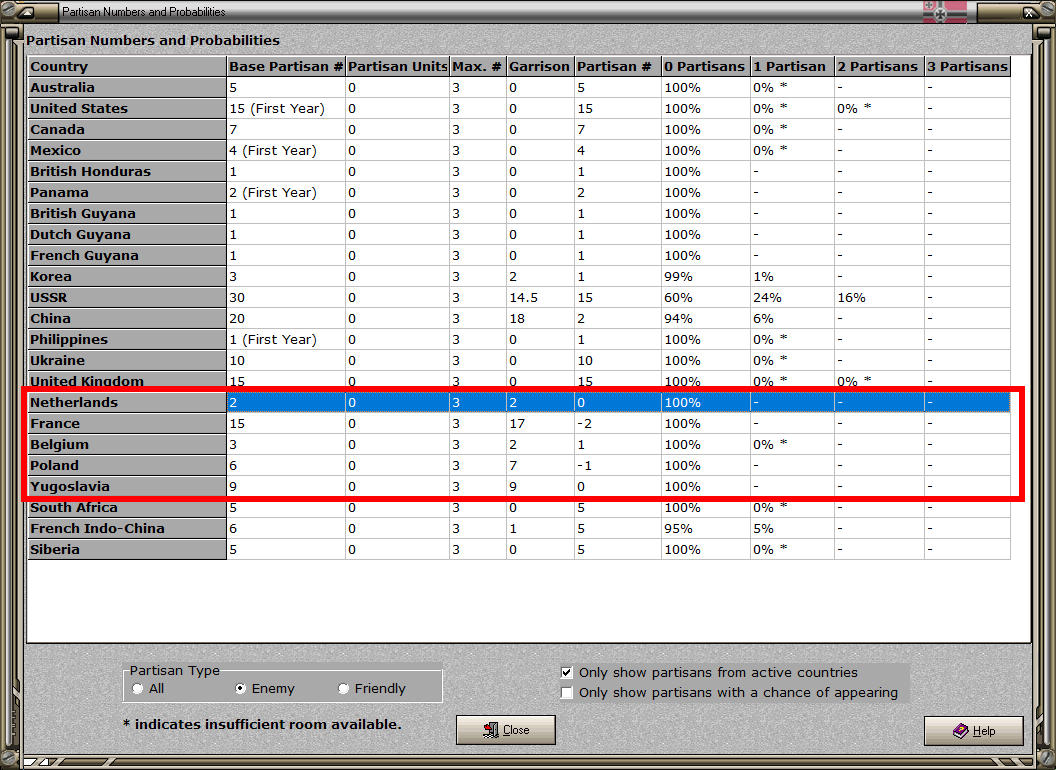Select the Siberia row
The image size is (1056, 770).
[519, 550]
